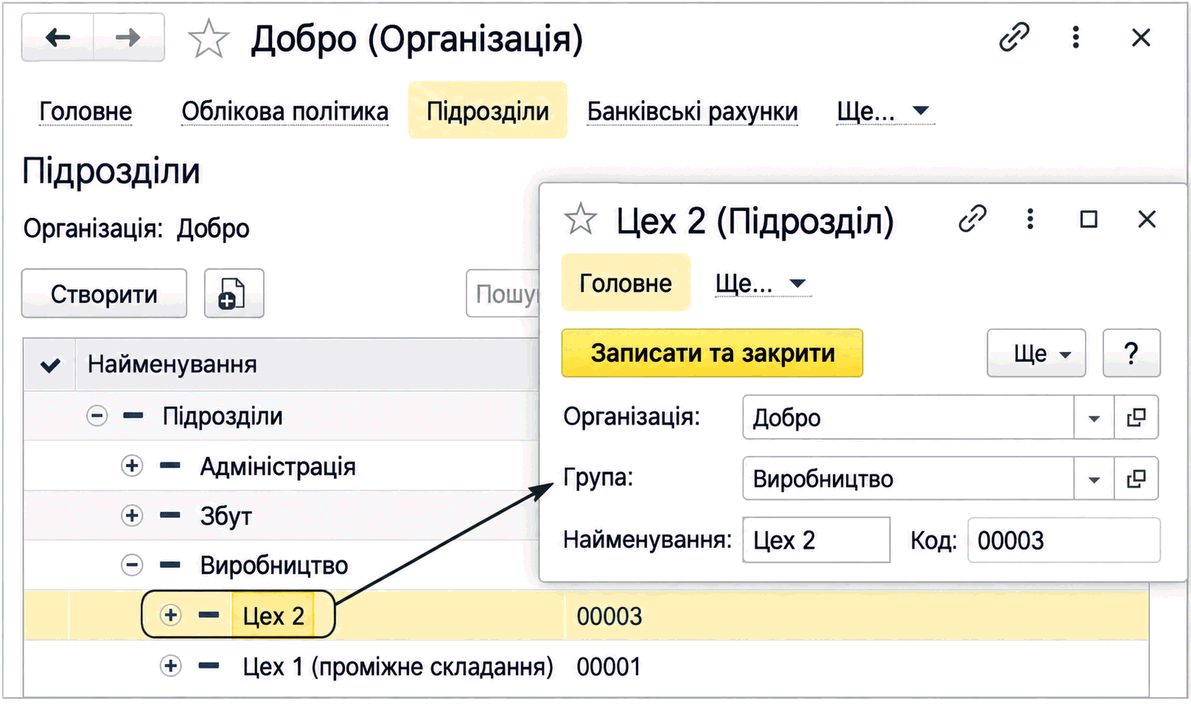This screenshot has height=706, width=1191.
Task: Click the Група field with Виробництво
Action: pyautogui.click(x=908, y=479)
